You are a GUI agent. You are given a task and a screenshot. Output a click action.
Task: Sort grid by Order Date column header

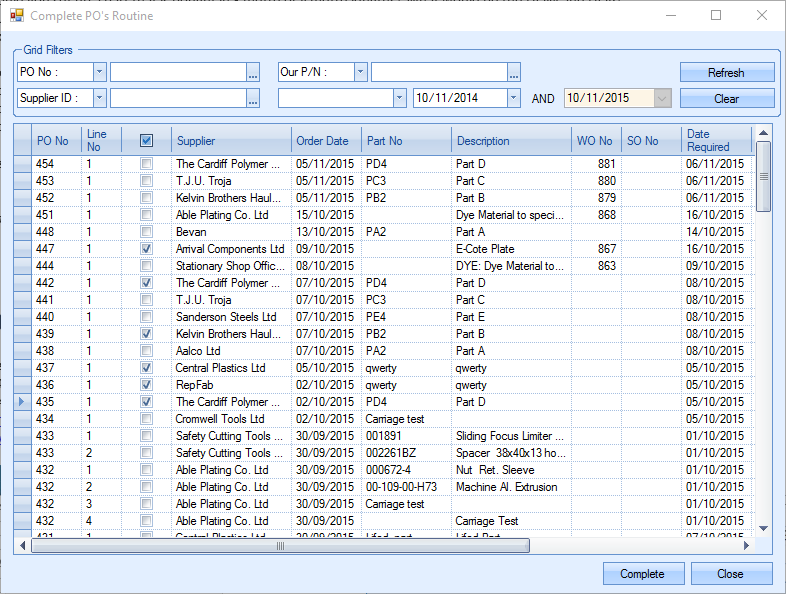tap(325, 141)
